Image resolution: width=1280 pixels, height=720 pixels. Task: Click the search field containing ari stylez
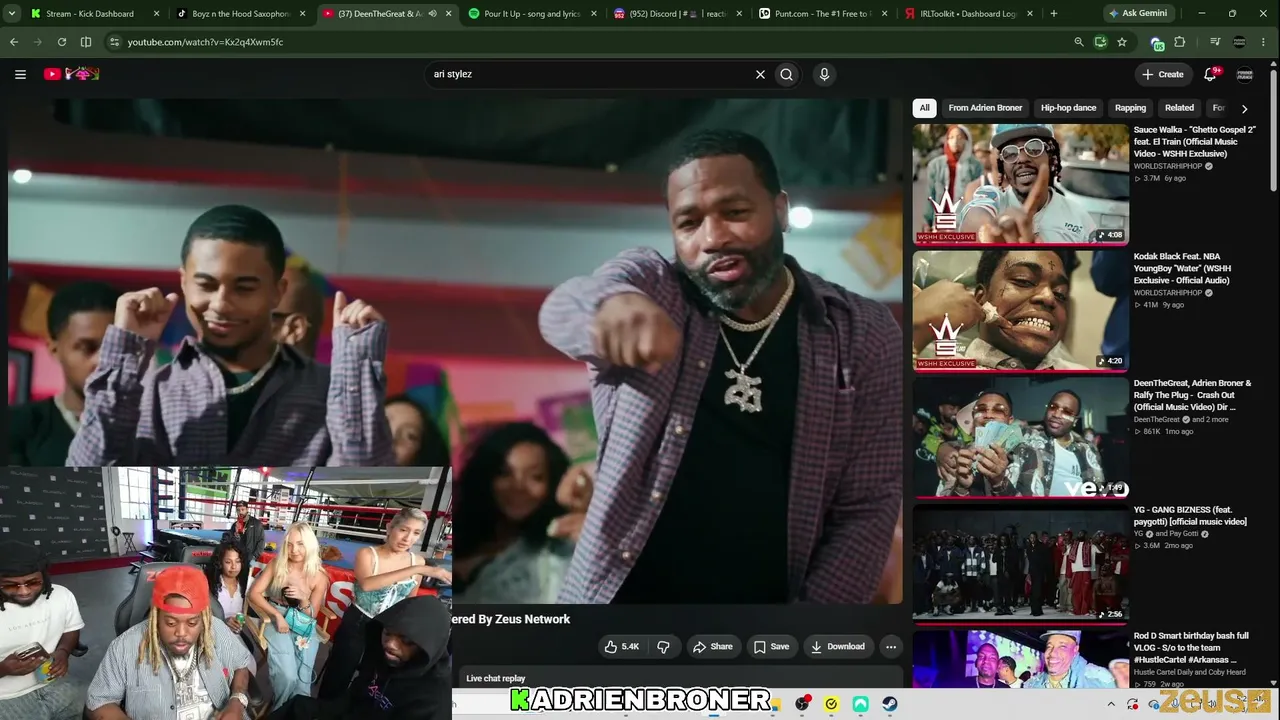[x=590, y=74]
